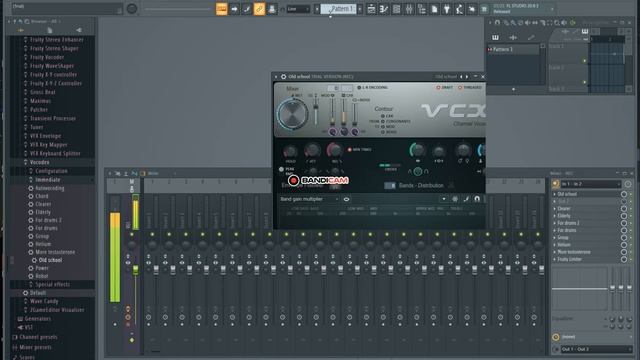This screenshot has width=640, height=360.
Task: Adjust the Master track volume fader in Mixer
Action: click(136, 270)
